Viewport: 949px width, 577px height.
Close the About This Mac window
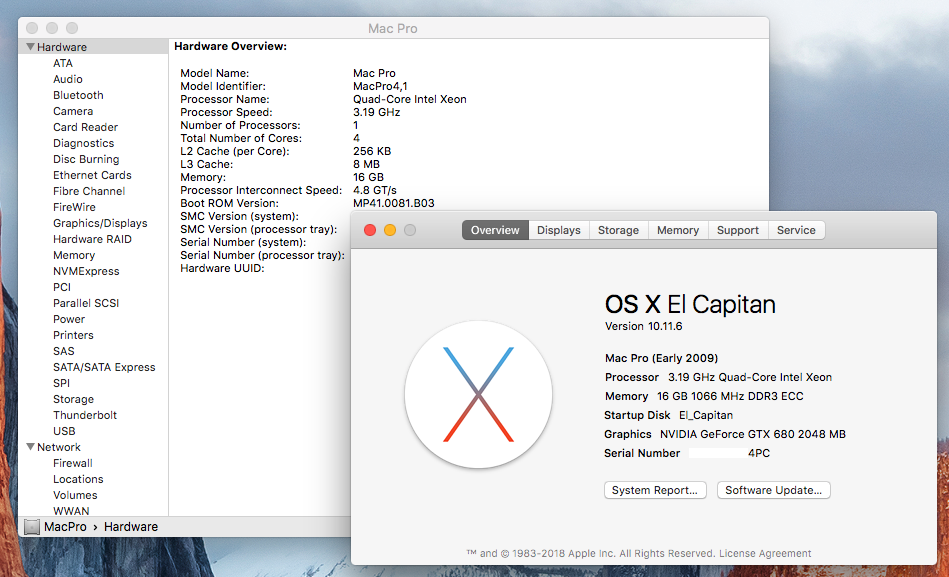click(x=370, y=230)
